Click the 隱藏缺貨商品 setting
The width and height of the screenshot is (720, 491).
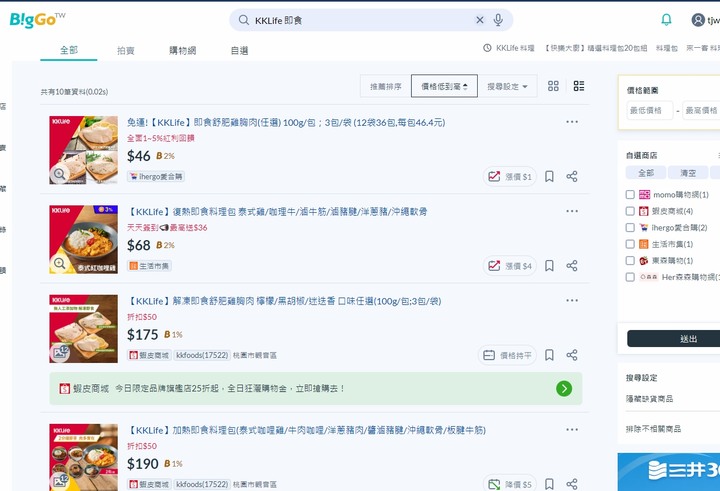649,399
